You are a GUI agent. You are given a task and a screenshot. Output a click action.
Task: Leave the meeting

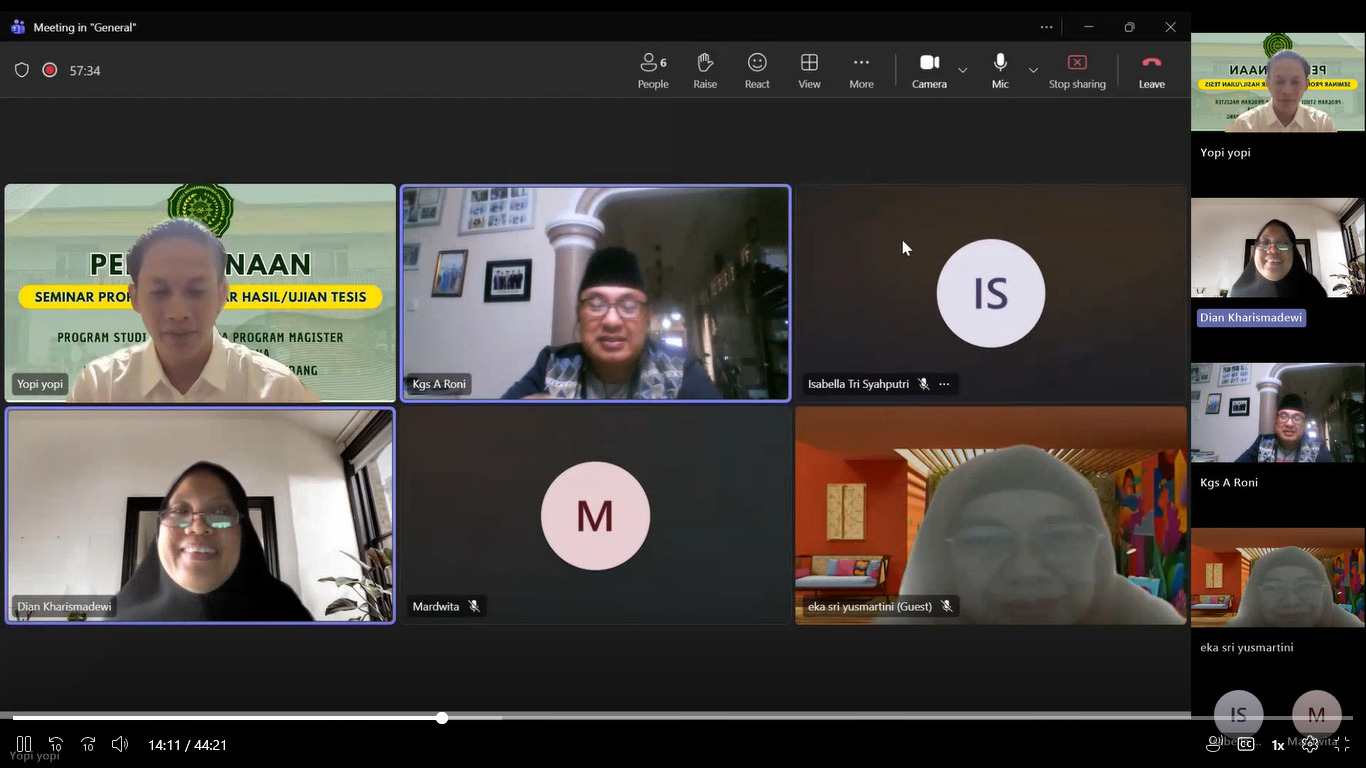[x=1151, y=70]
